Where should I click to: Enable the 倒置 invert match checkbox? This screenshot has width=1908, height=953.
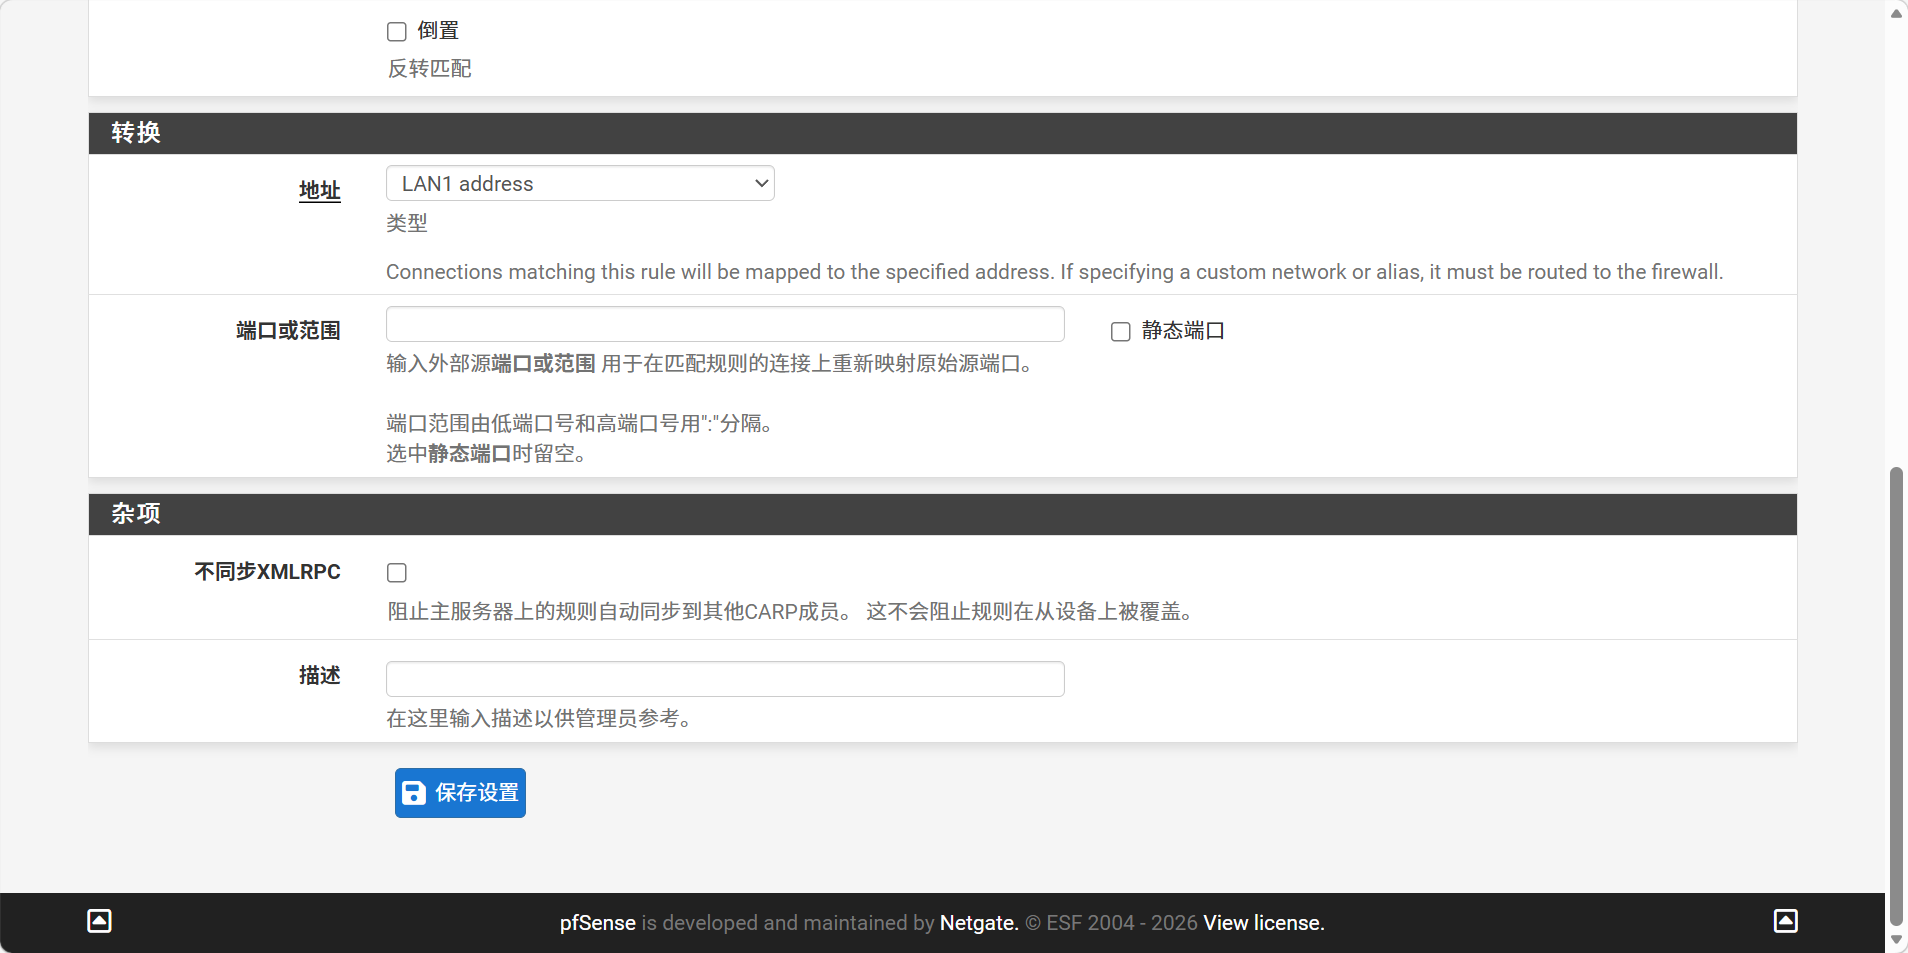[397, 32]
